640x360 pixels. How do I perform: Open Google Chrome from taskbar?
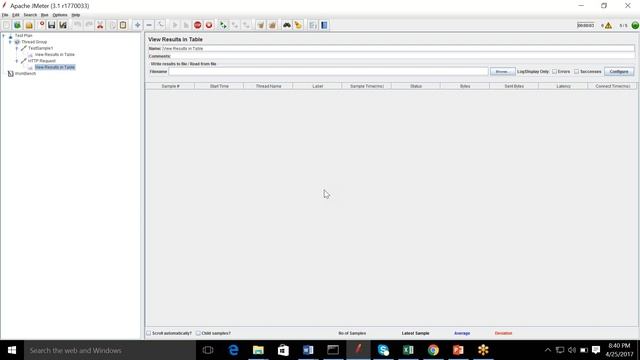point(433,350)
